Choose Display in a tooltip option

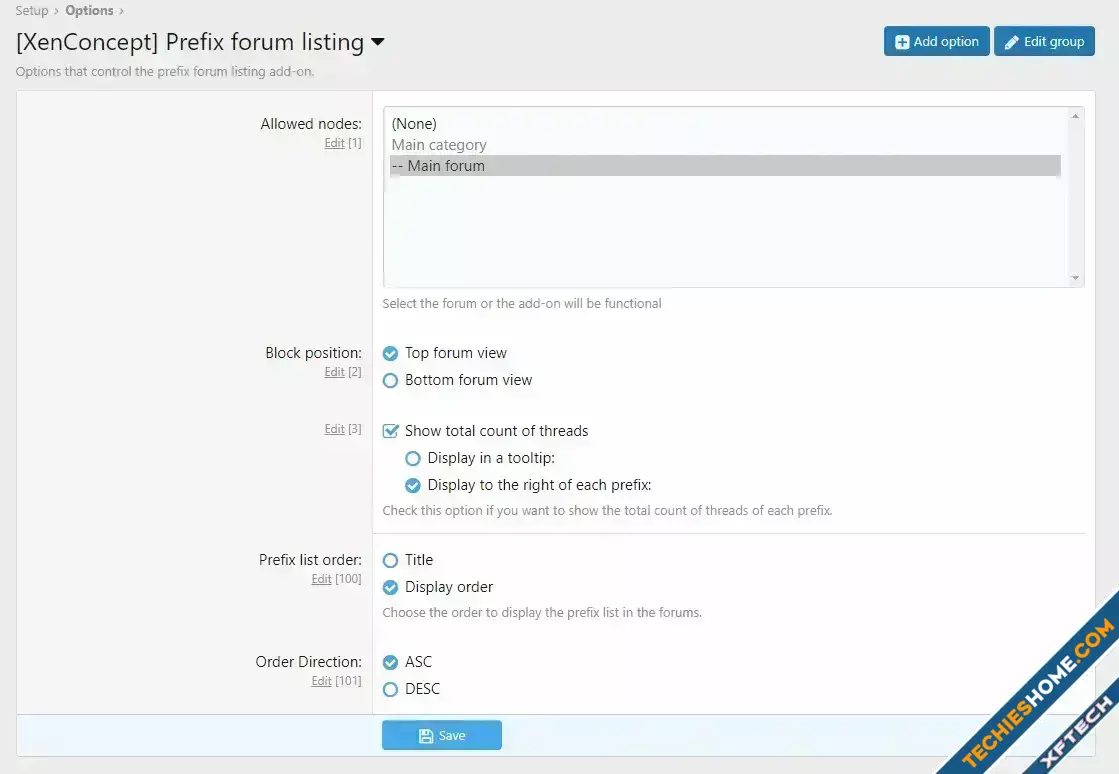point(413,458)
